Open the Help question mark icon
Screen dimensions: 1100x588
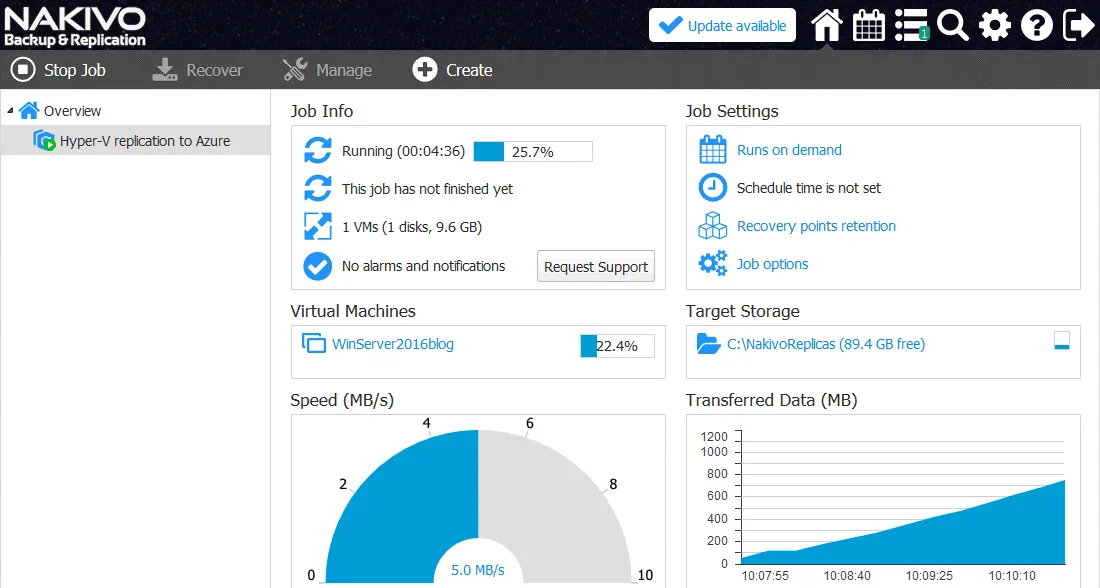pyautogui.click(x=1037, y=25)
